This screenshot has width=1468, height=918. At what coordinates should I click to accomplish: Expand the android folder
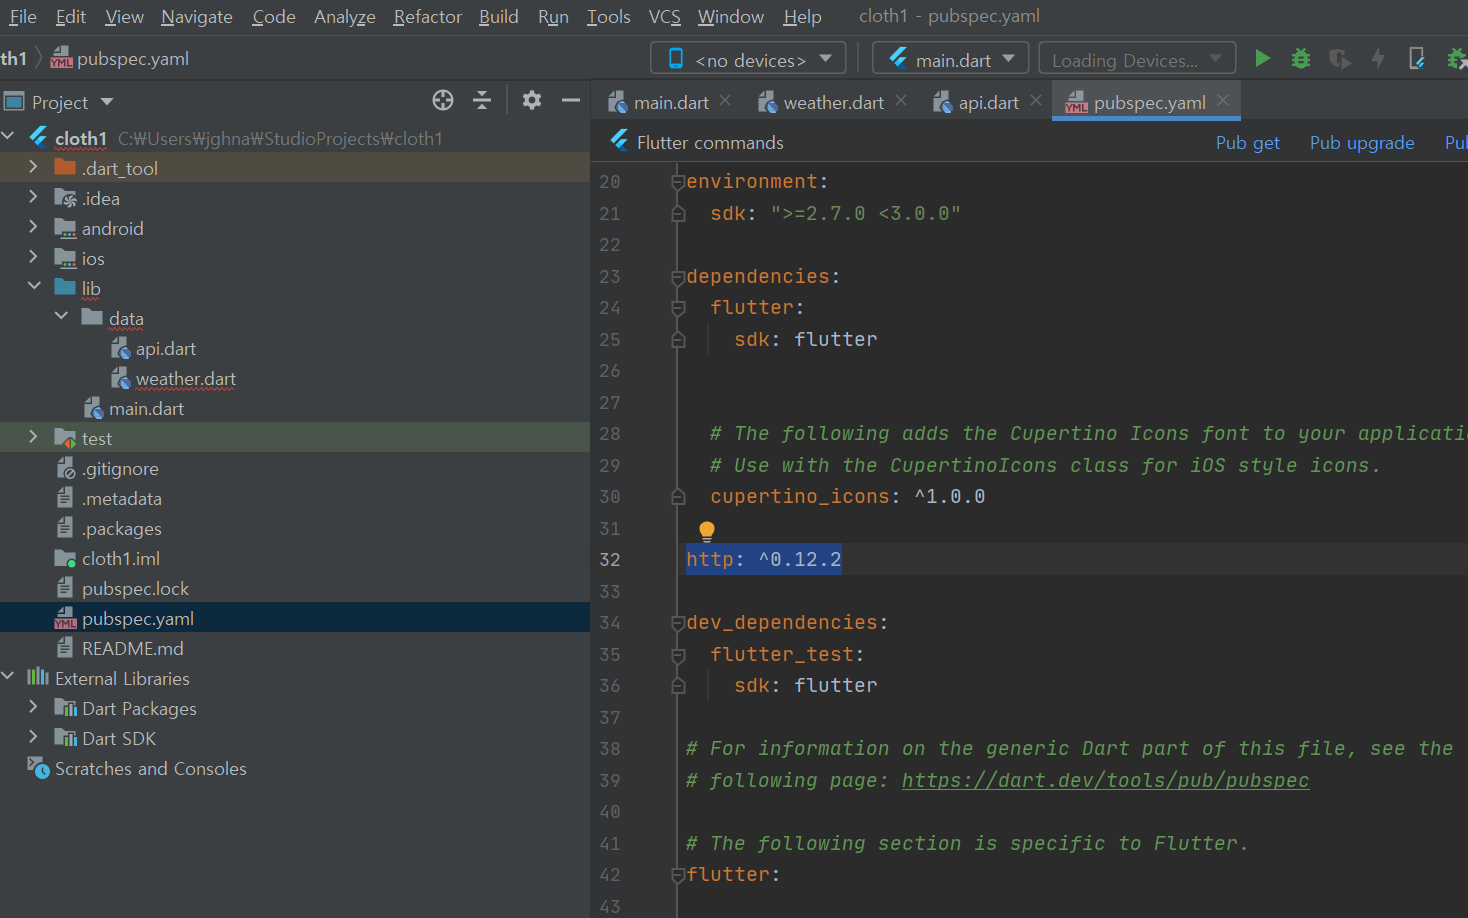tap(33, 227)
